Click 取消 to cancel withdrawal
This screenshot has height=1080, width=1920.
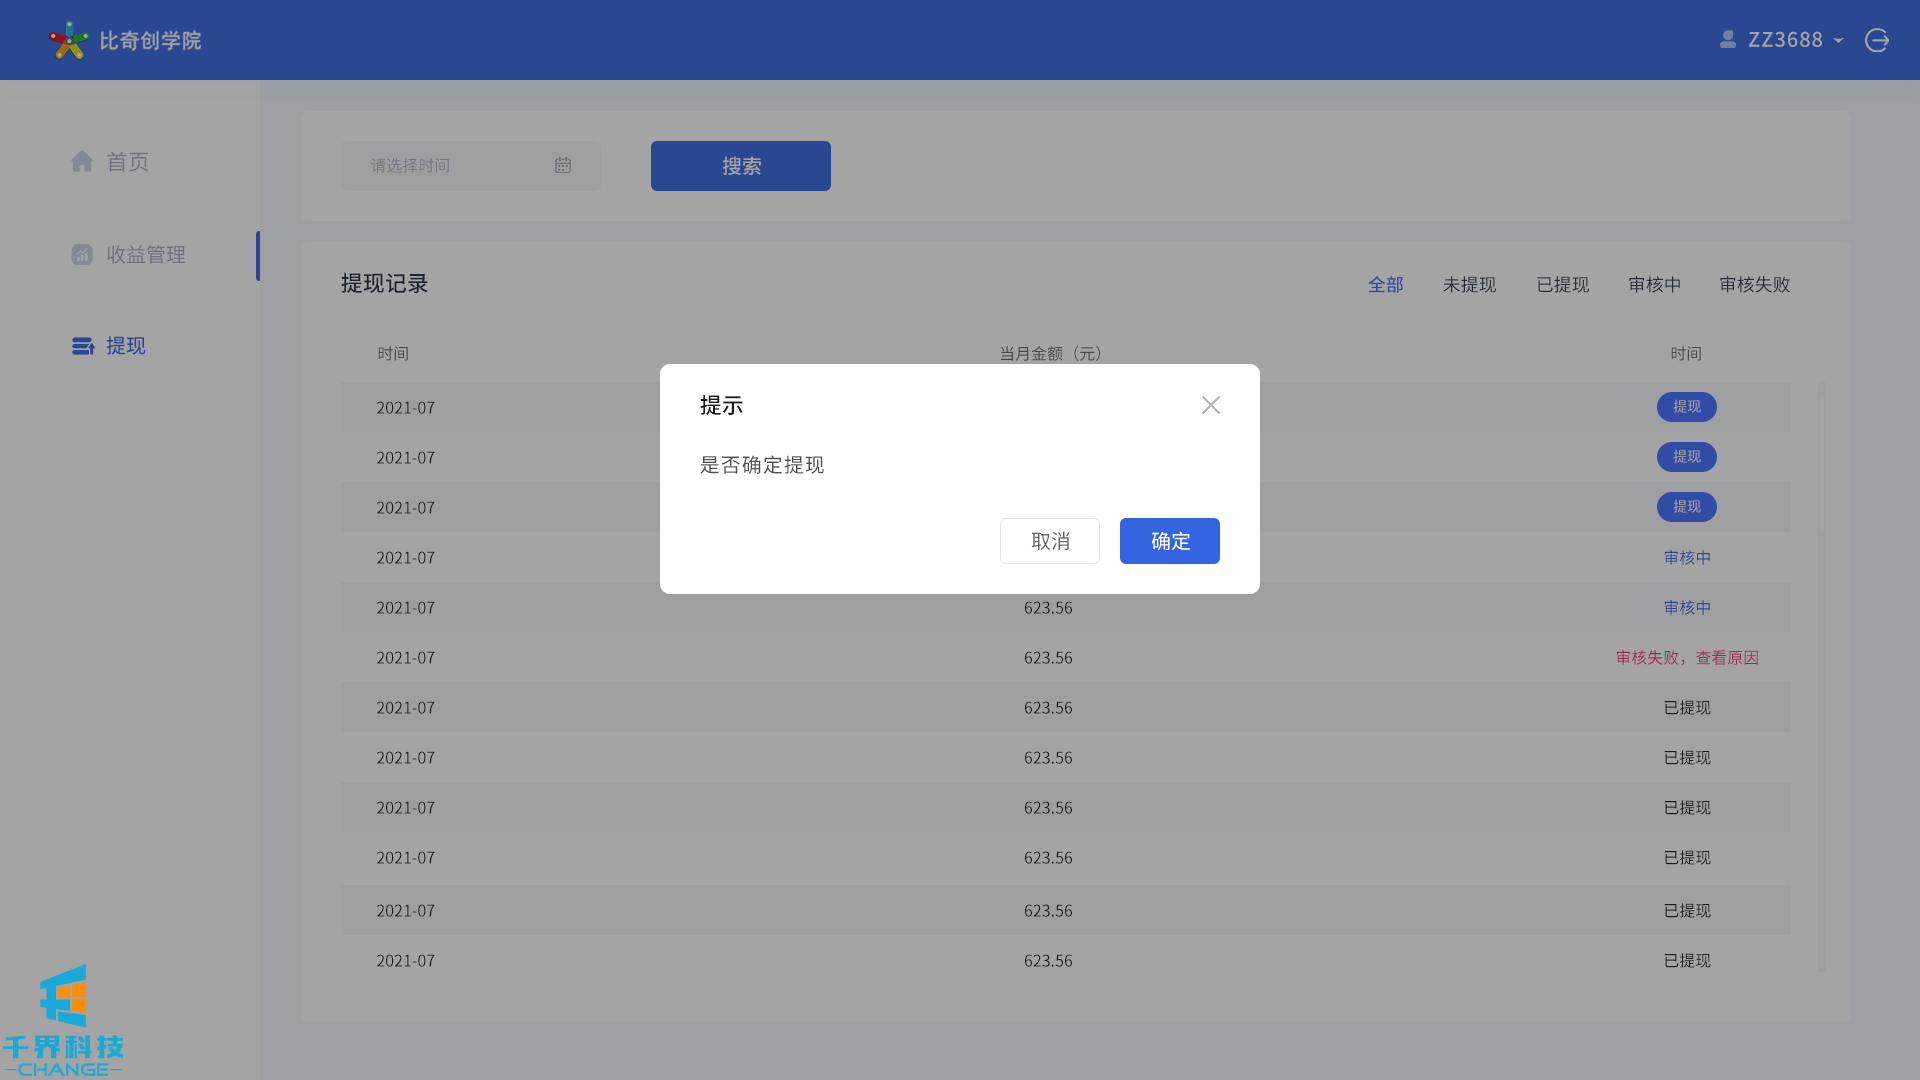pyautogui.click(x=1049, y=541)
